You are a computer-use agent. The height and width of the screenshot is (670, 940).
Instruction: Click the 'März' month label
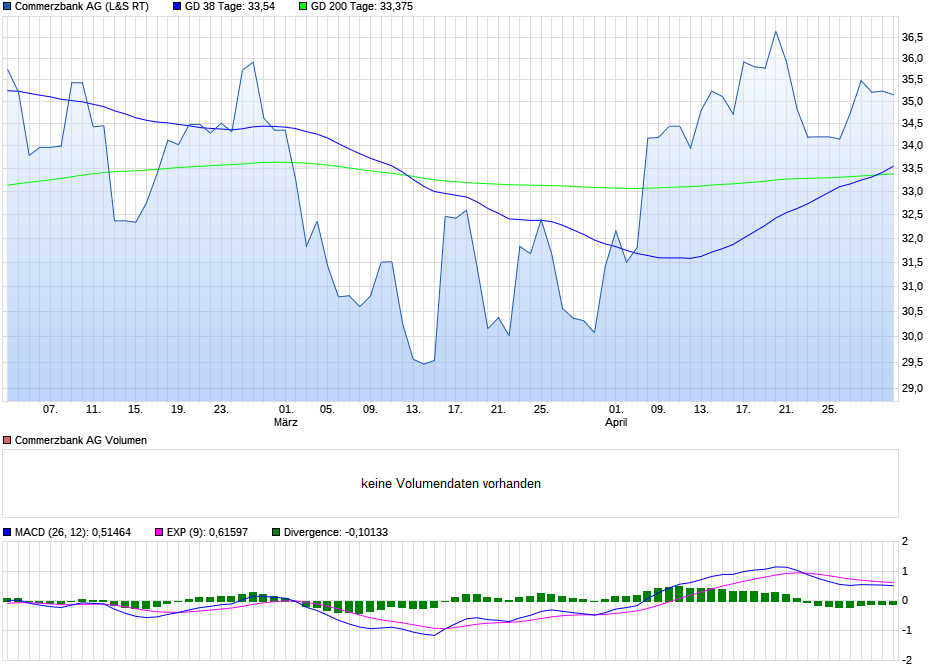286,422
